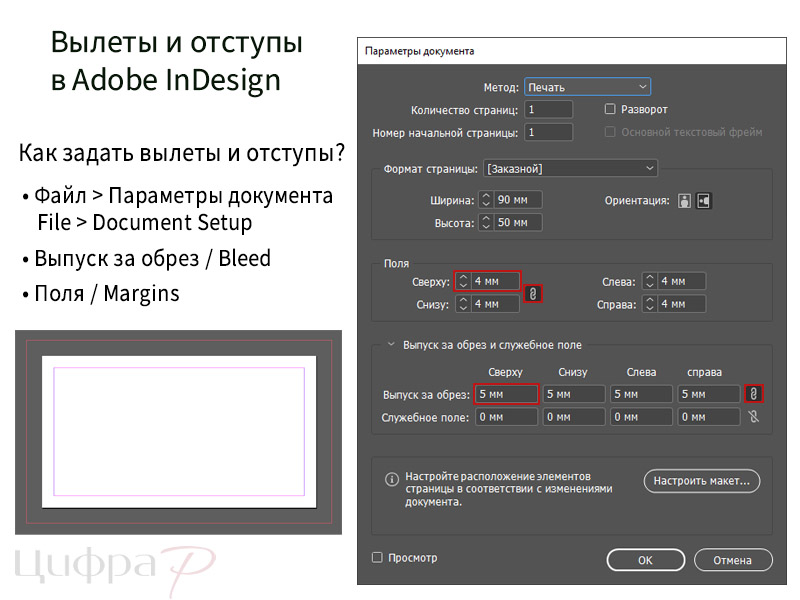Click the Справа margin value field
The width and height of the screenshot is (800, 600).
[681, 304]
